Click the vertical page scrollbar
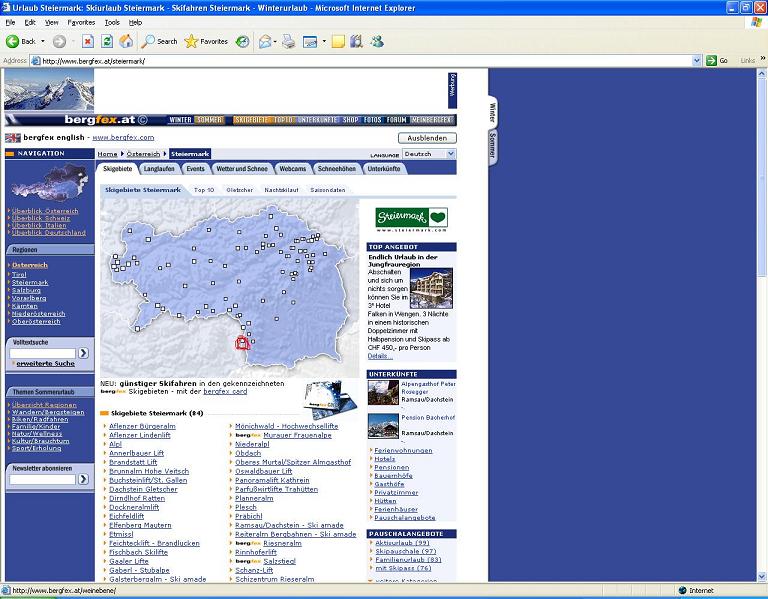Screen dimensions: 768x599 tap(762, 325)
